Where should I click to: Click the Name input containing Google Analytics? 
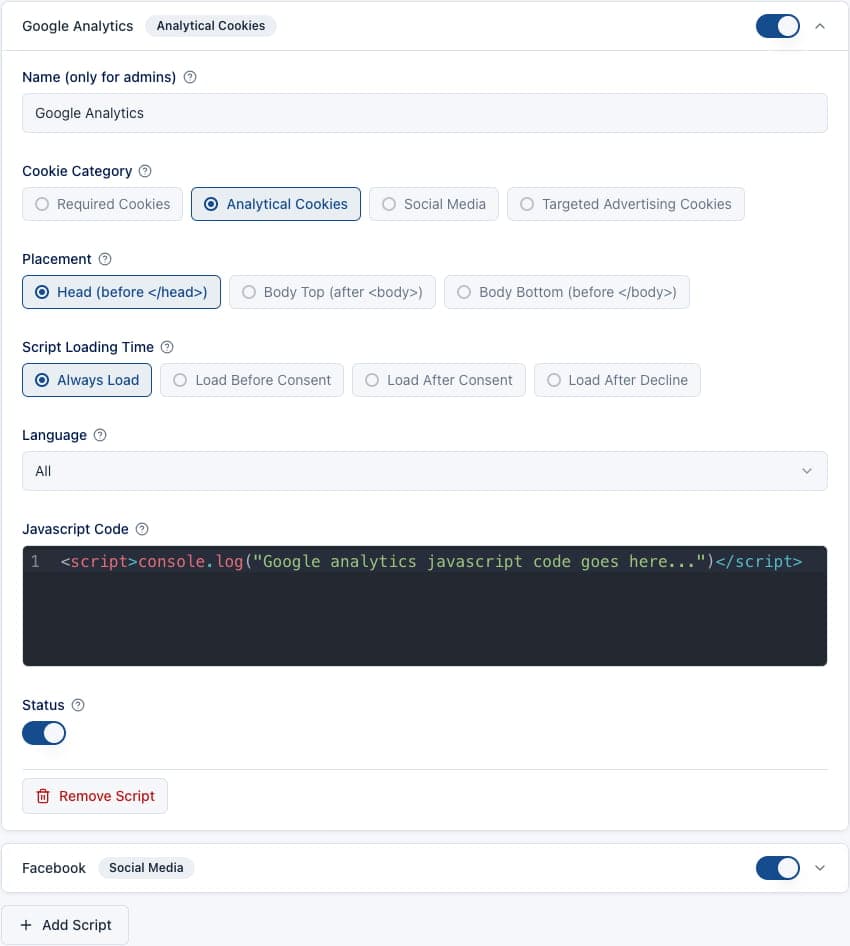425,113
